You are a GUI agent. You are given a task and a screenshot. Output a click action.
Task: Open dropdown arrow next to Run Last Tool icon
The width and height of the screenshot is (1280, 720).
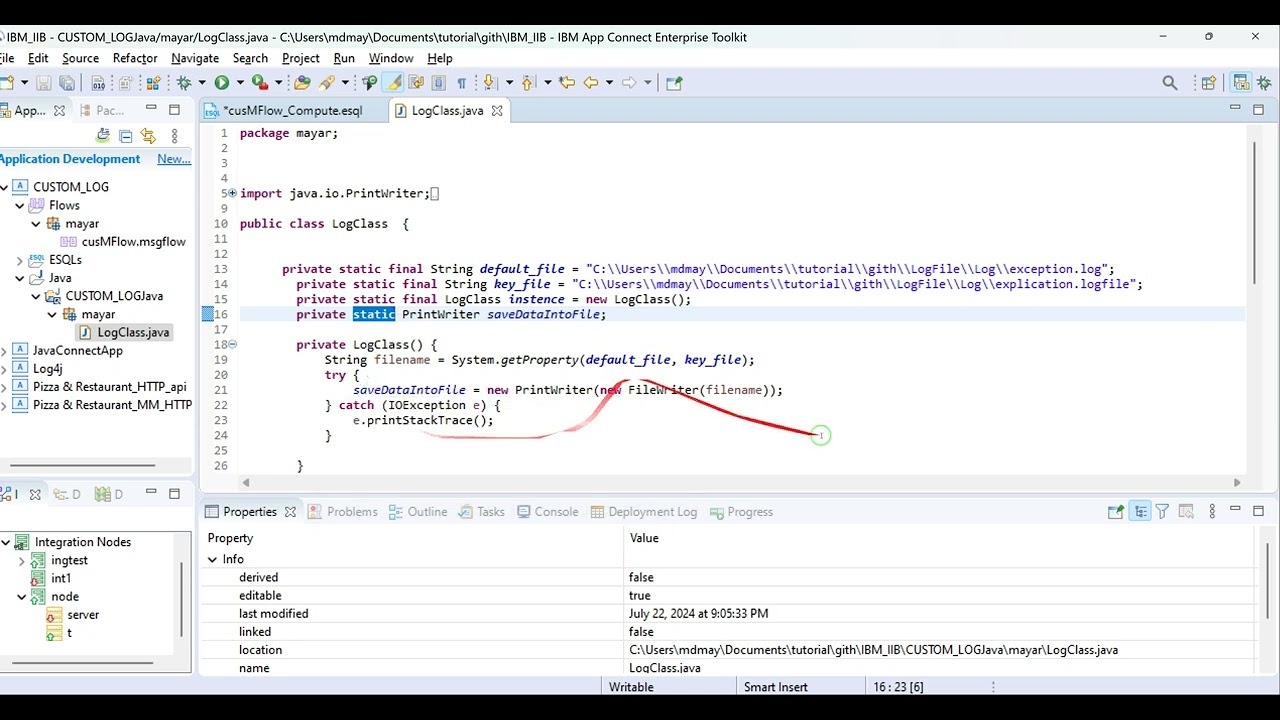(x=277, y=83)
